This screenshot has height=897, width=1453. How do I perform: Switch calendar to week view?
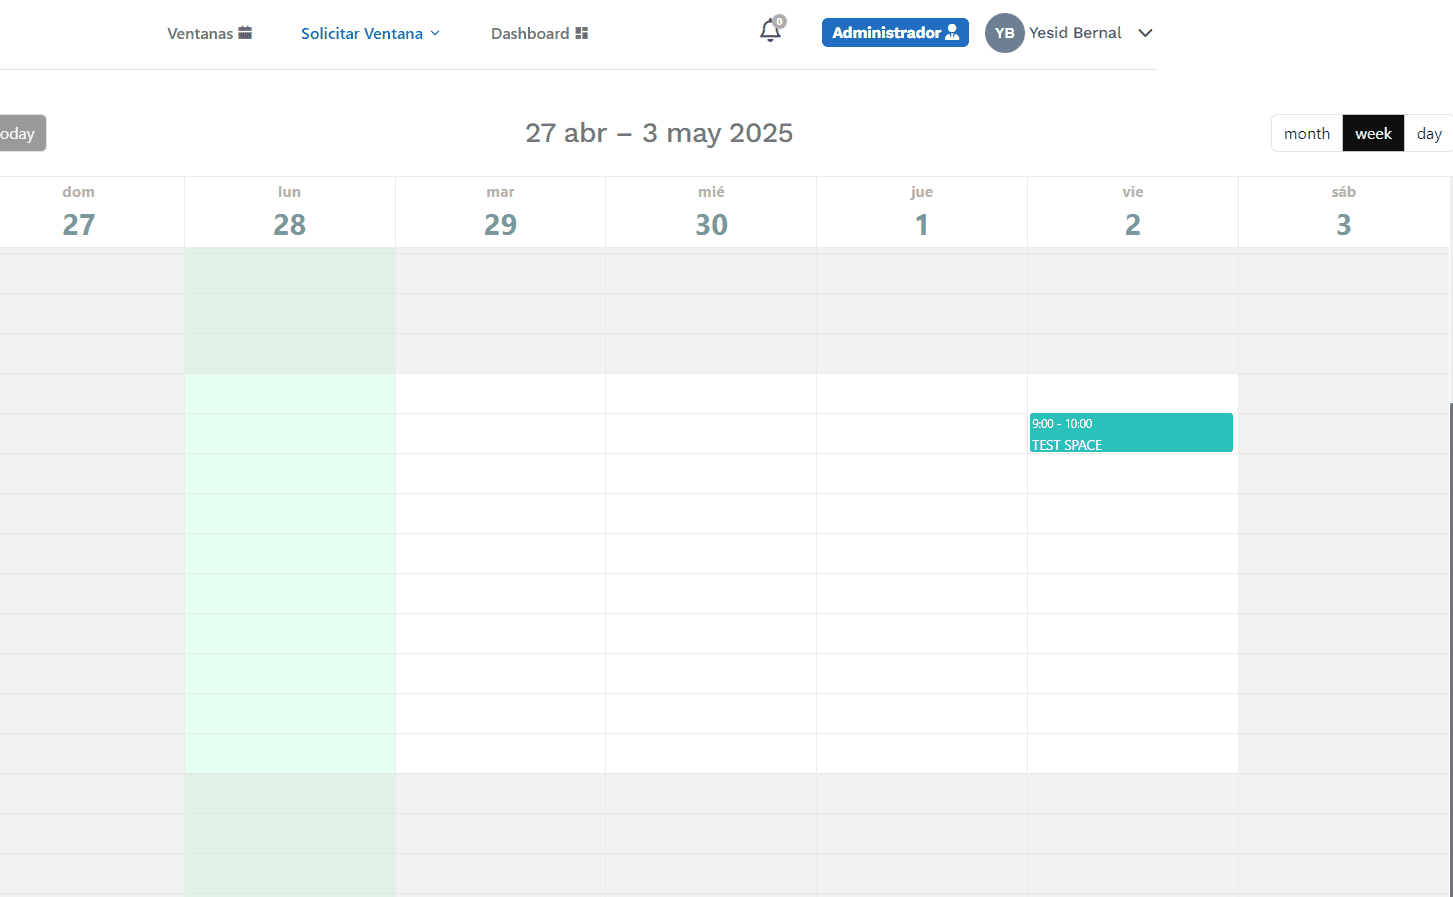pyautogui.click(x=1372, y=133)
